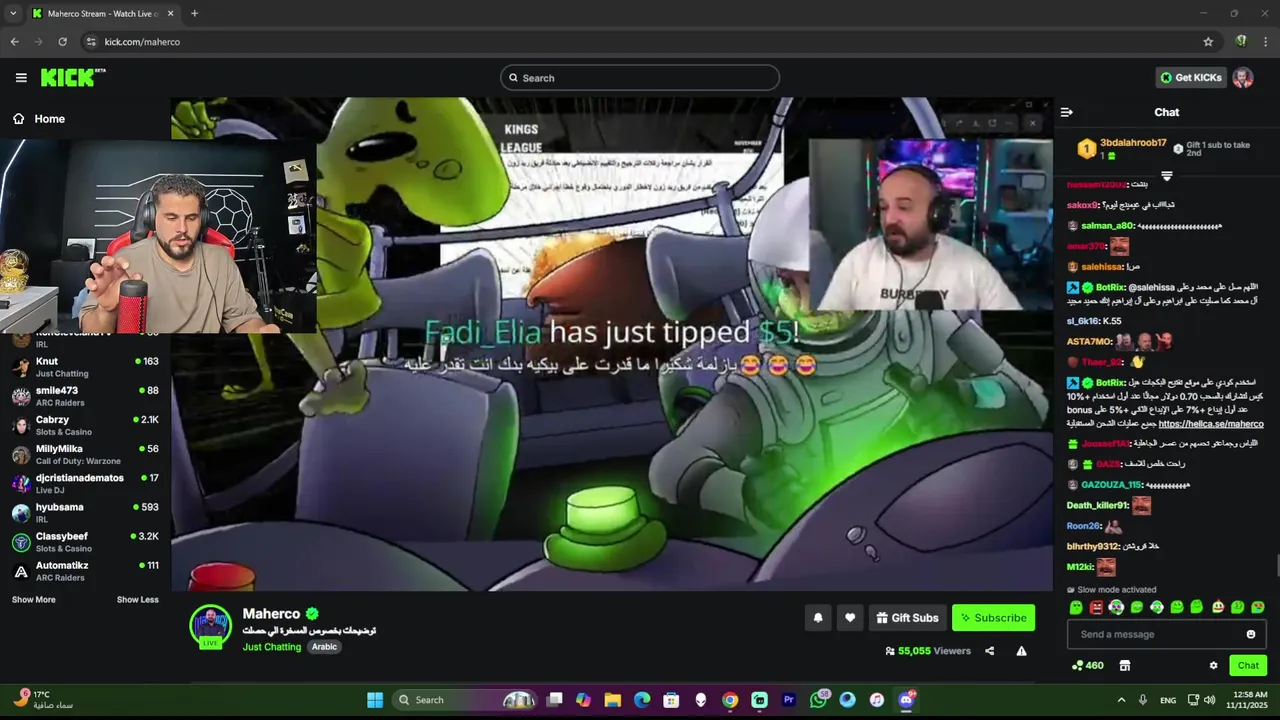Focus the Kick search field
1280x720 pixels.
[640, 78]
